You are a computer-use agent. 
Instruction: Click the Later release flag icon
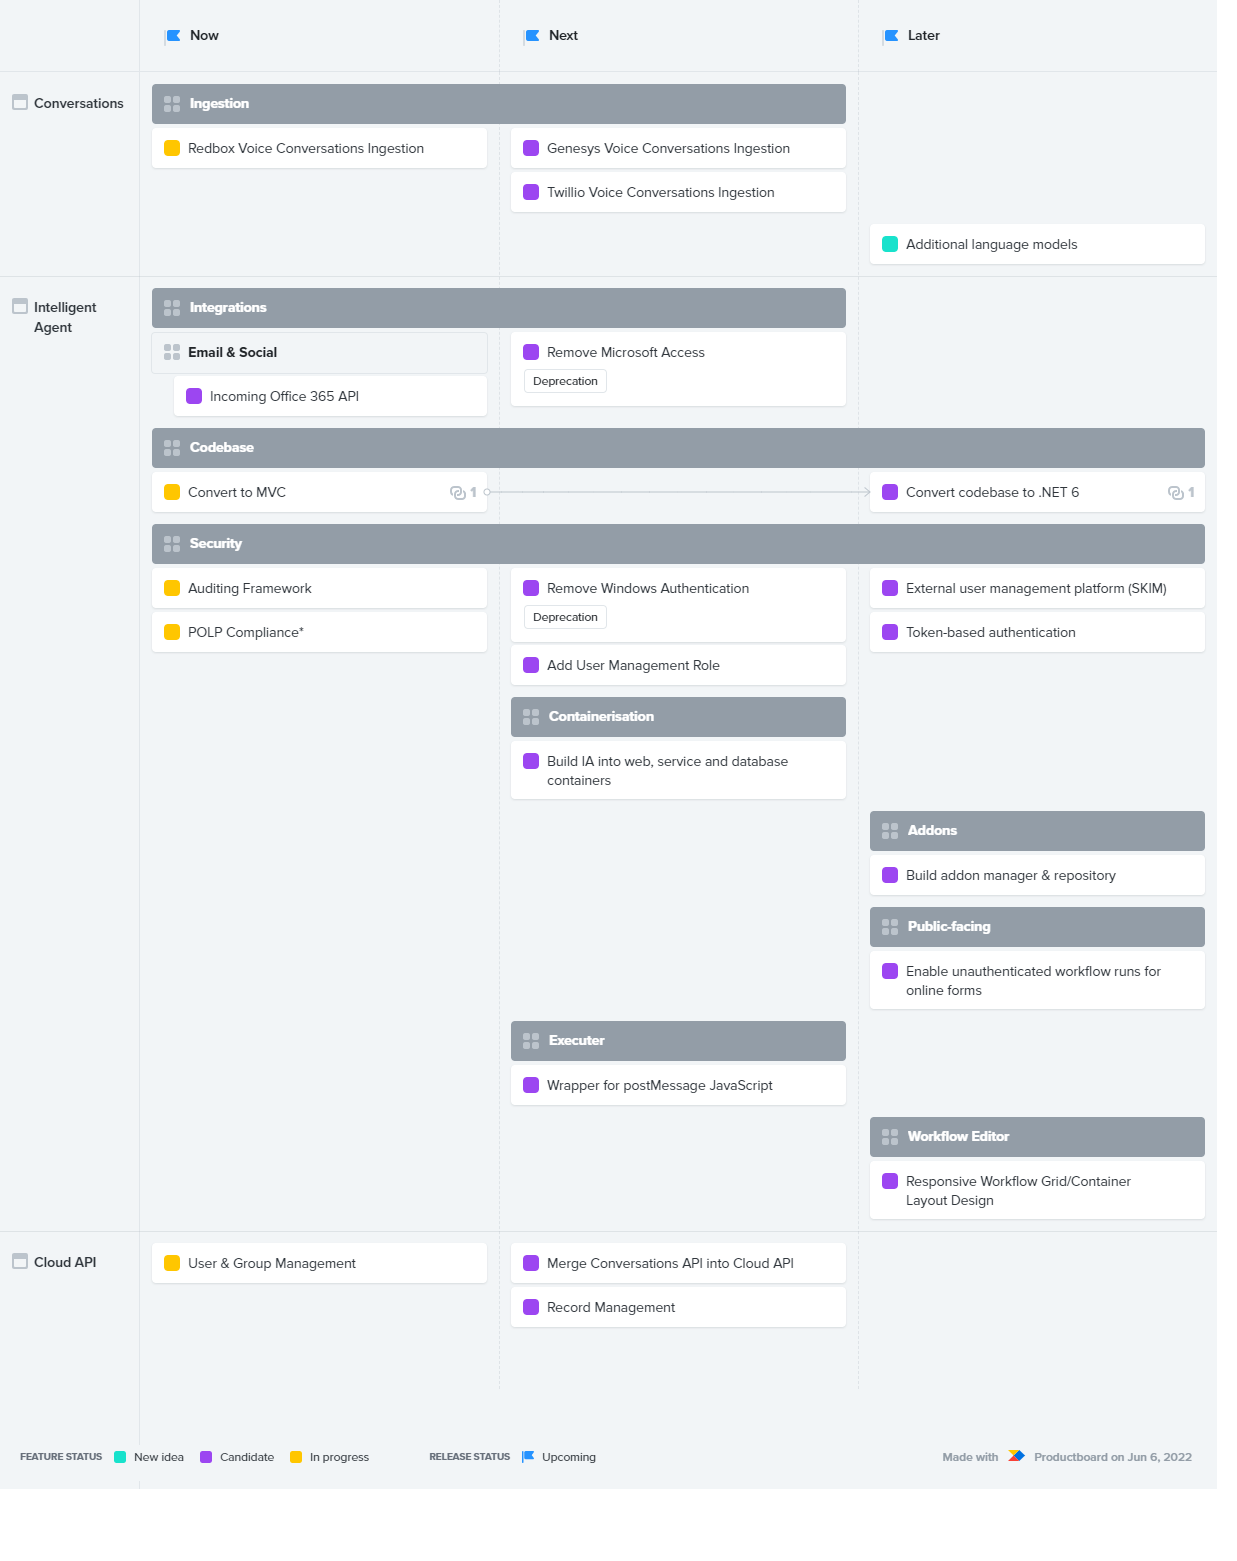pos(891,36)
